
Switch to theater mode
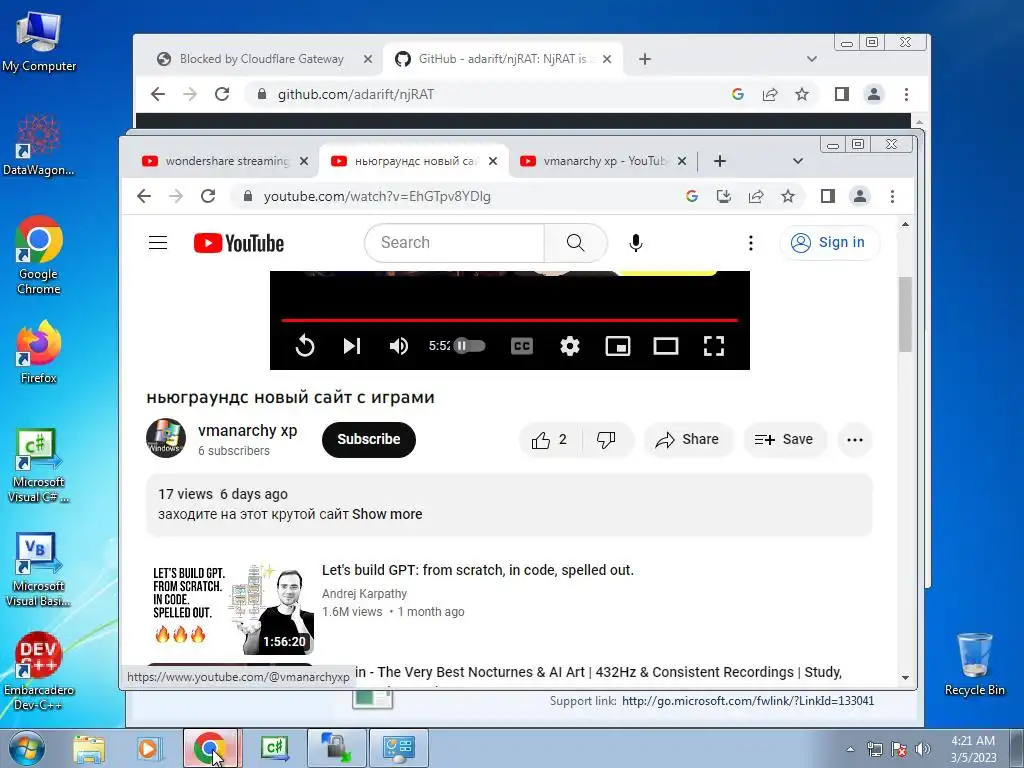(x=665, y=345)
